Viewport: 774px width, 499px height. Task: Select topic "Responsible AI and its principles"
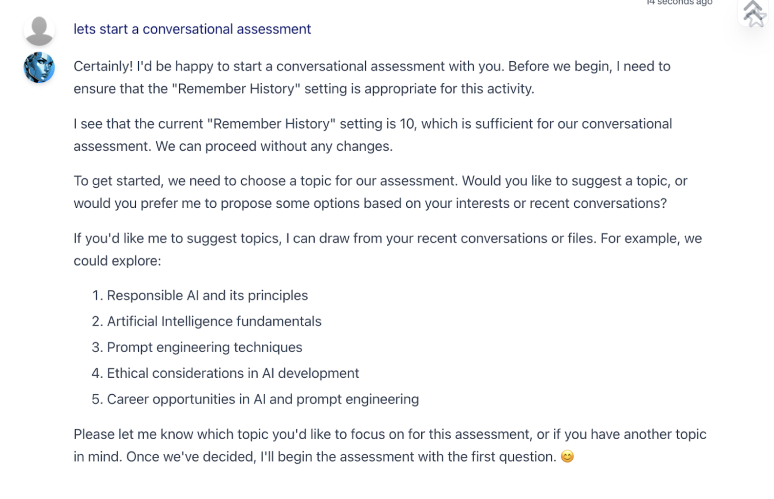(x=207, y=295)
